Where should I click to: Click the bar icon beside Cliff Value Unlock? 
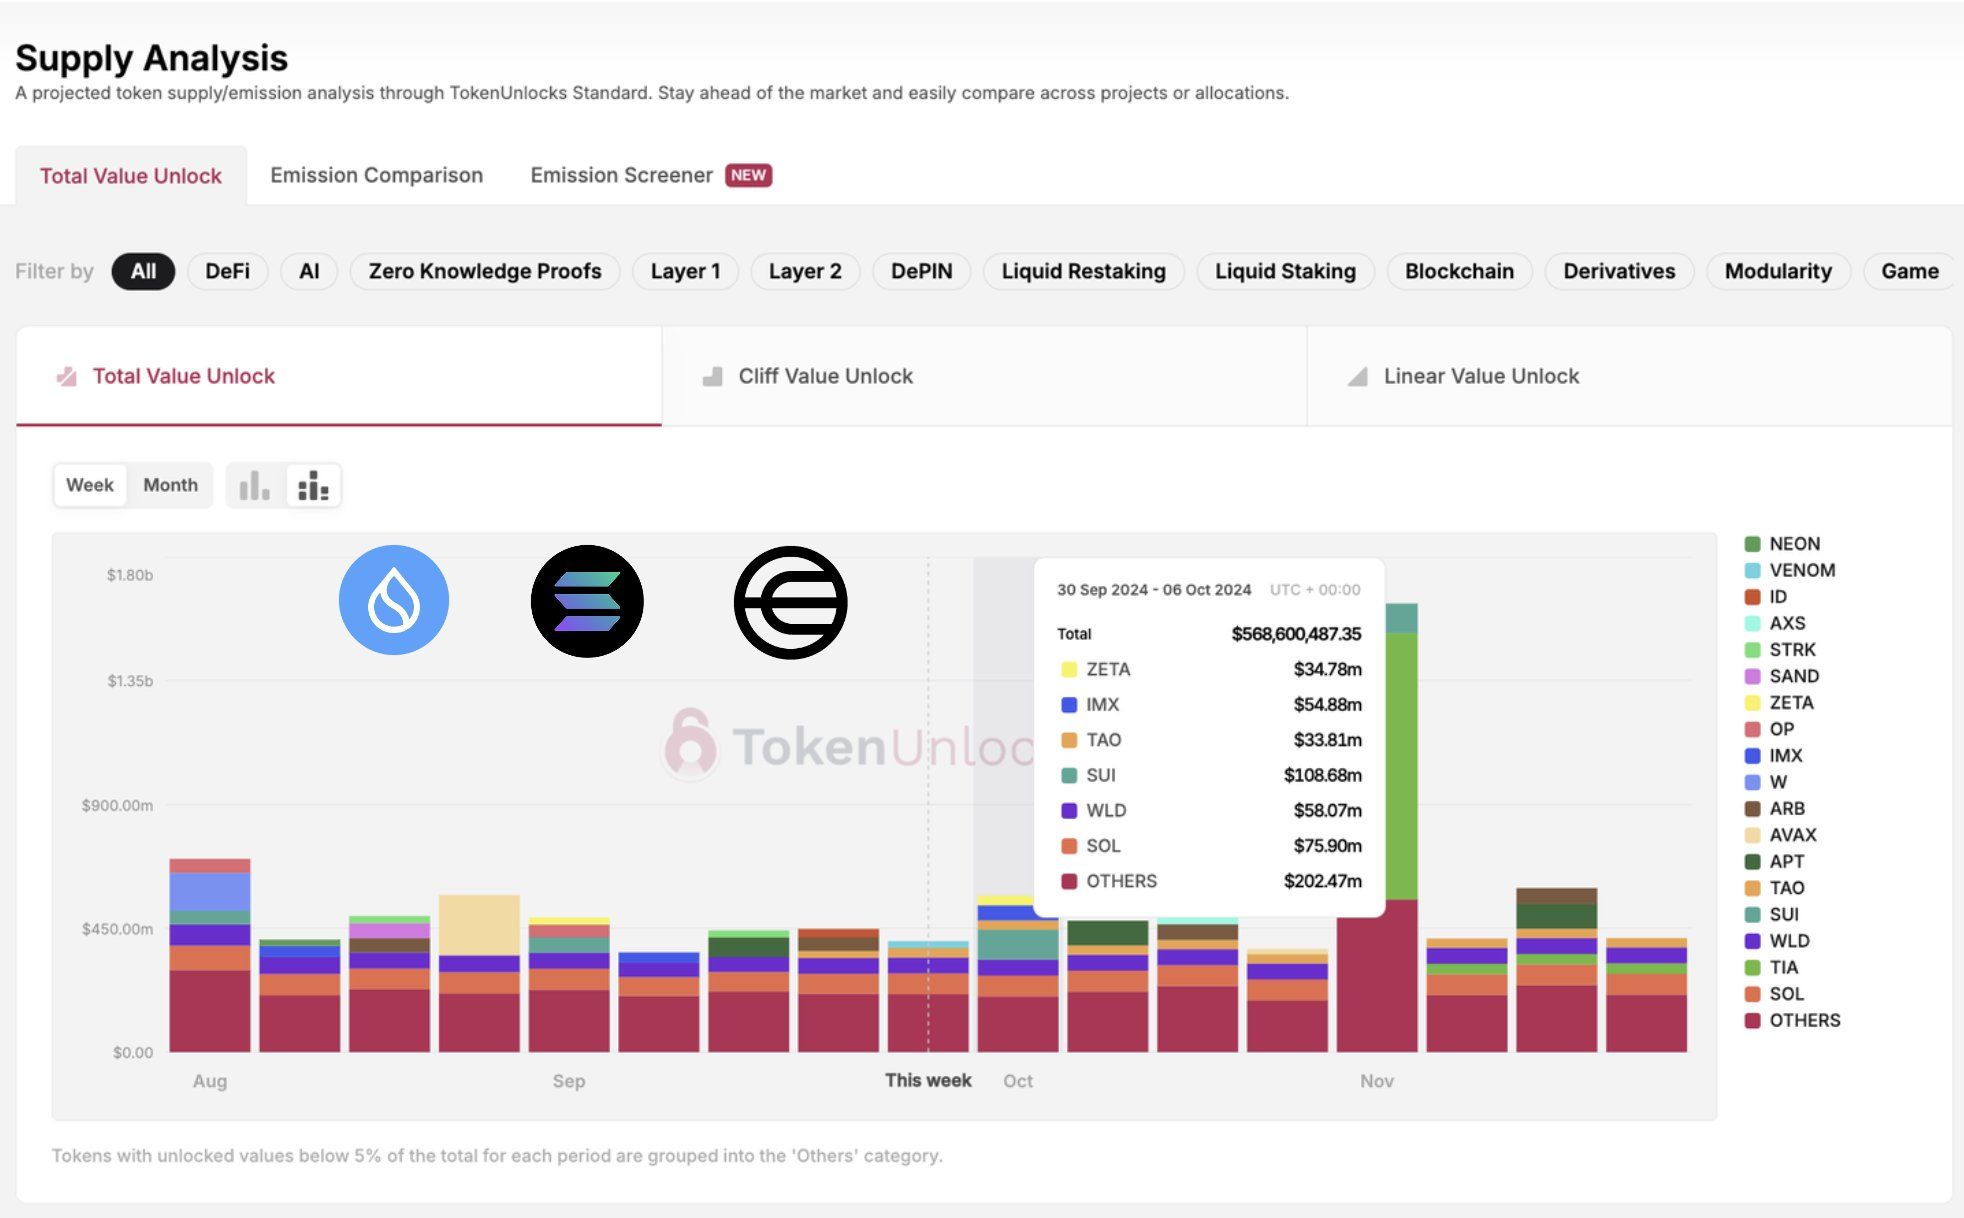(712, 376)
